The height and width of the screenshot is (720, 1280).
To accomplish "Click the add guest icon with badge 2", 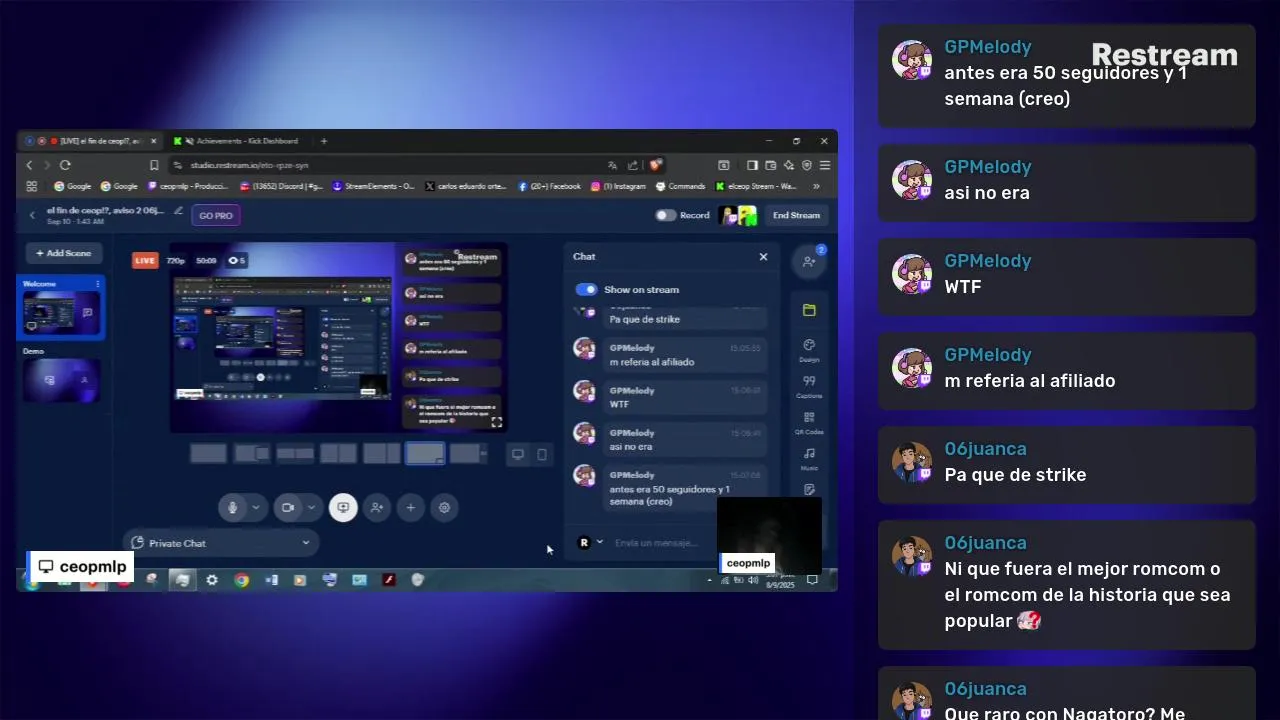I will pos(809,261).
